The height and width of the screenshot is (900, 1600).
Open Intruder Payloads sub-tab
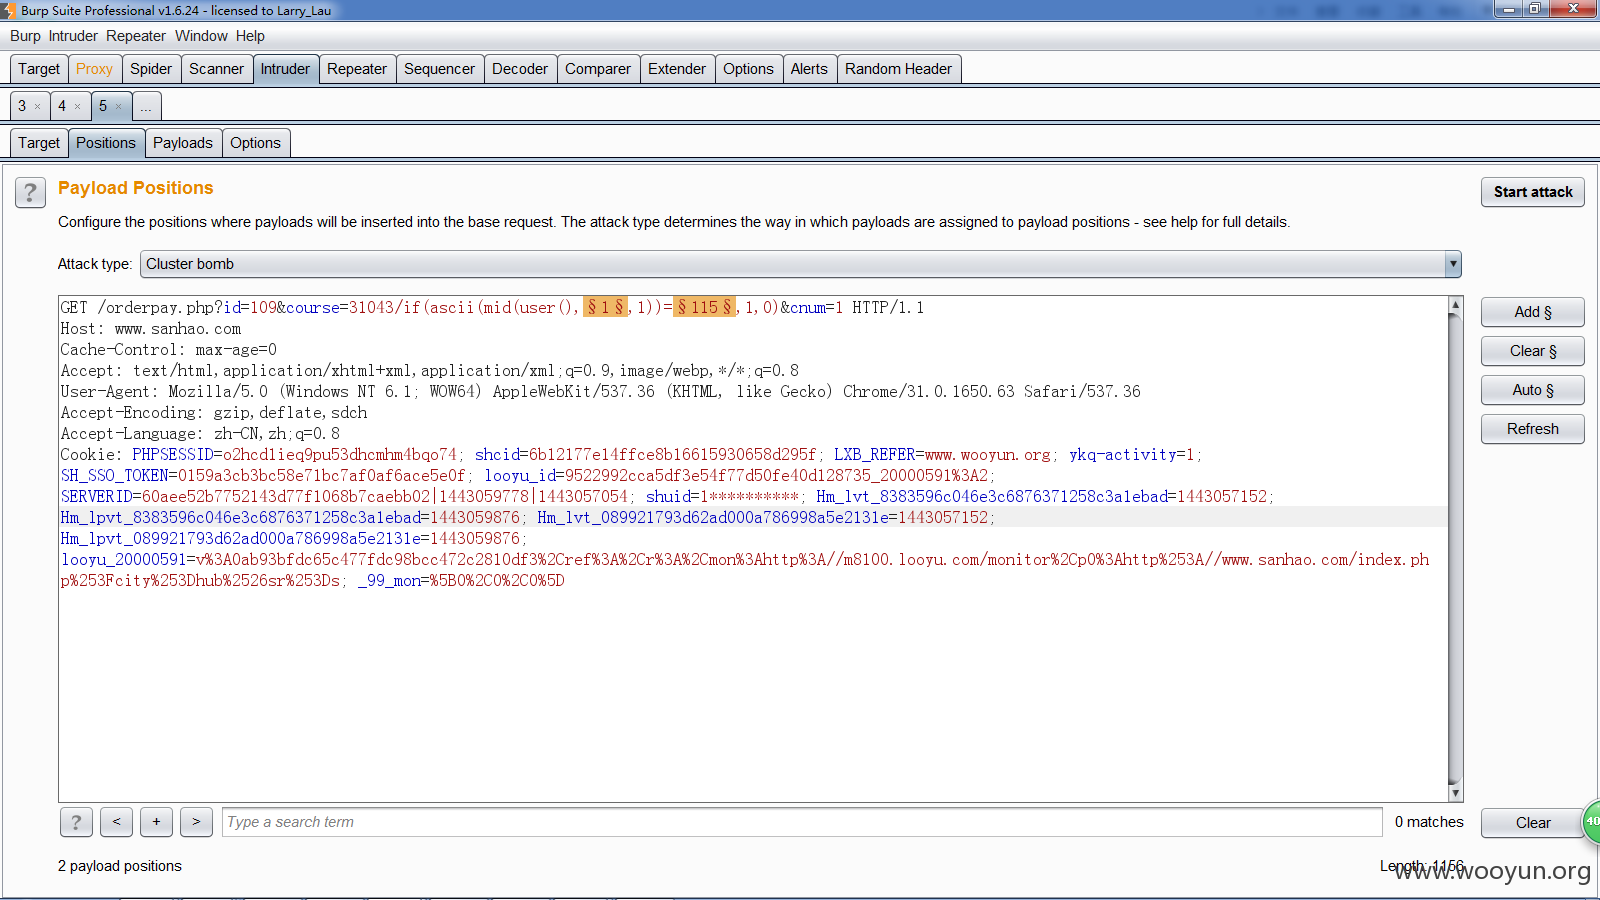coord(183,143)
